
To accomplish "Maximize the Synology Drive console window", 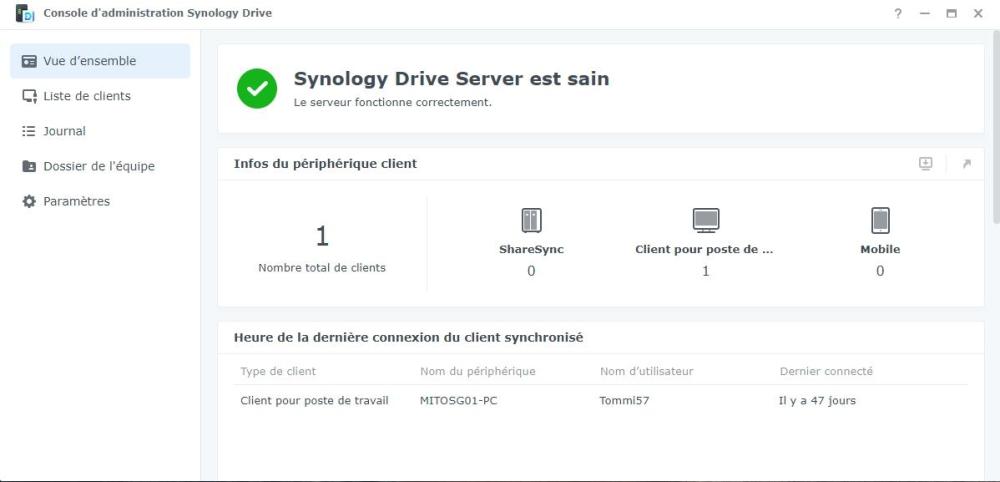I will pos(952,13).
